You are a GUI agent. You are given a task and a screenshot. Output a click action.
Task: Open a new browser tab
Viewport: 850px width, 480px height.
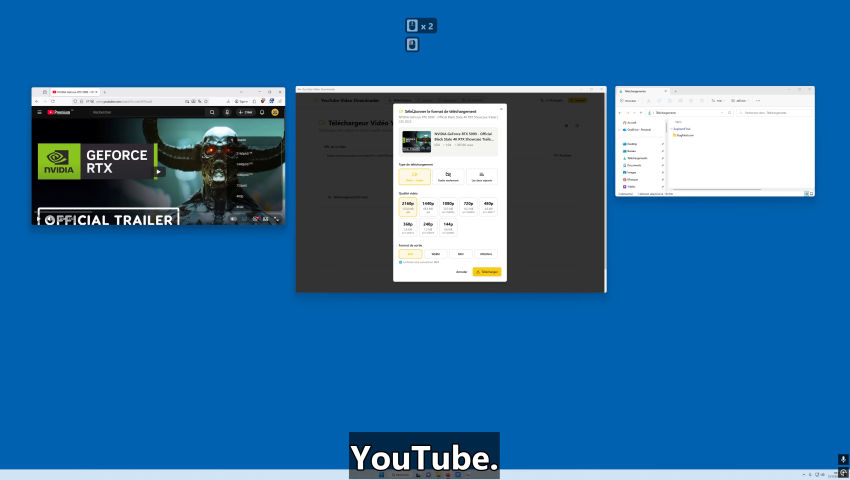click(x=105, y=92)
